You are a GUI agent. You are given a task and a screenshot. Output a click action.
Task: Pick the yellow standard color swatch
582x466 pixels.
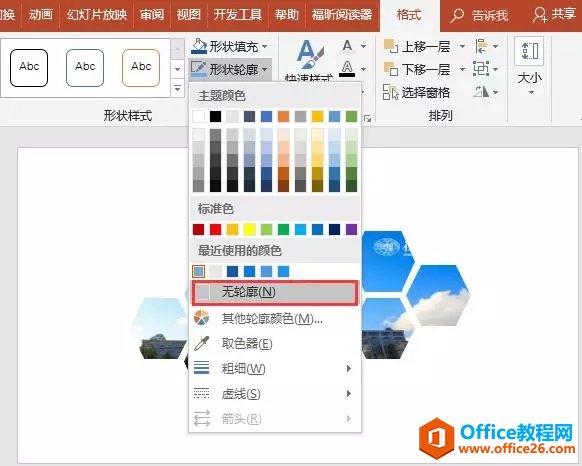[x=249, y=229]
